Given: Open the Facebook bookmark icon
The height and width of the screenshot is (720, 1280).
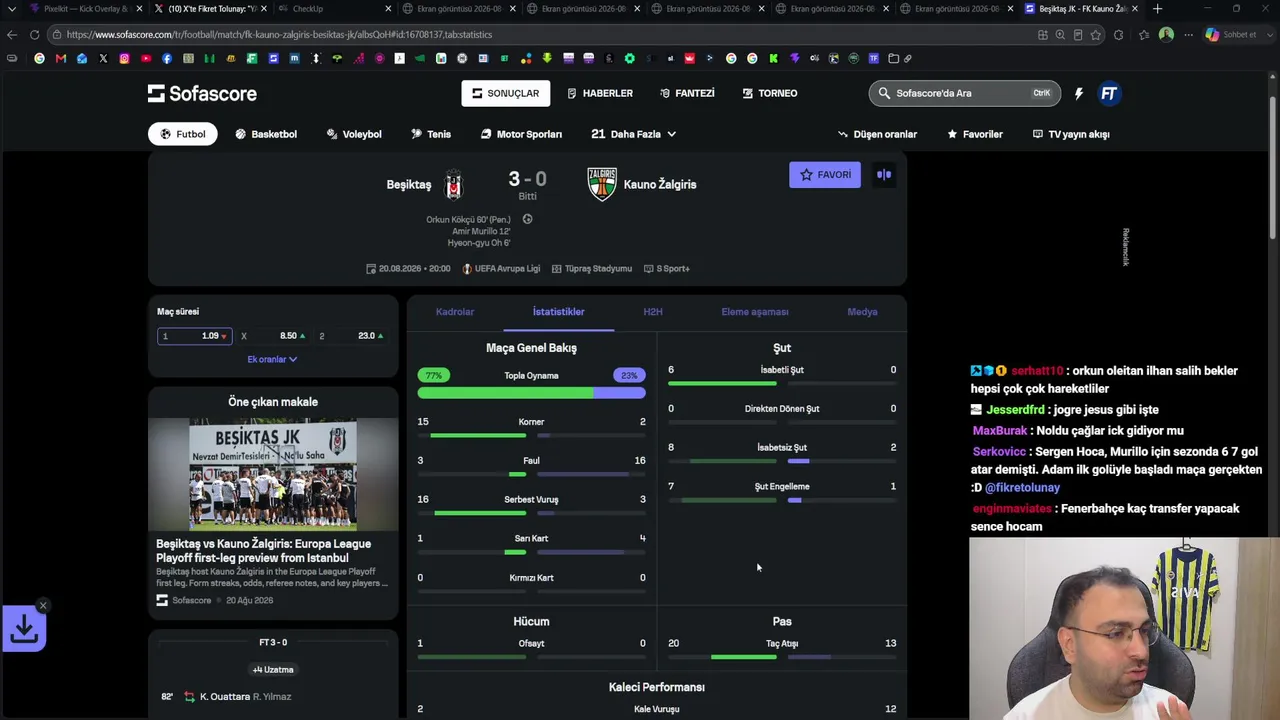Looking at the screenshot, I should click(x=166, y=58).
